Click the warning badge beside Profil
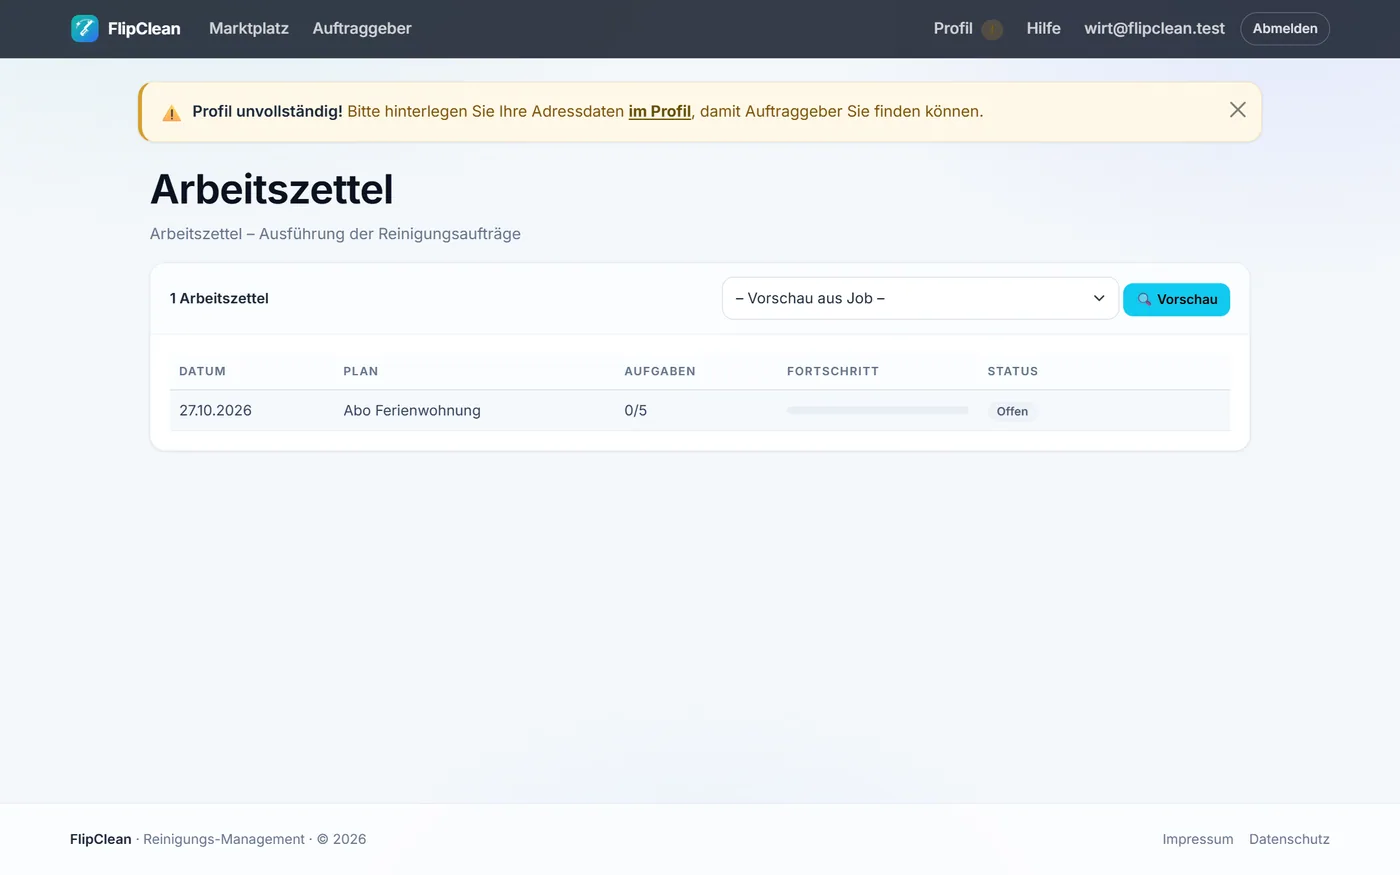 point(992,29)
